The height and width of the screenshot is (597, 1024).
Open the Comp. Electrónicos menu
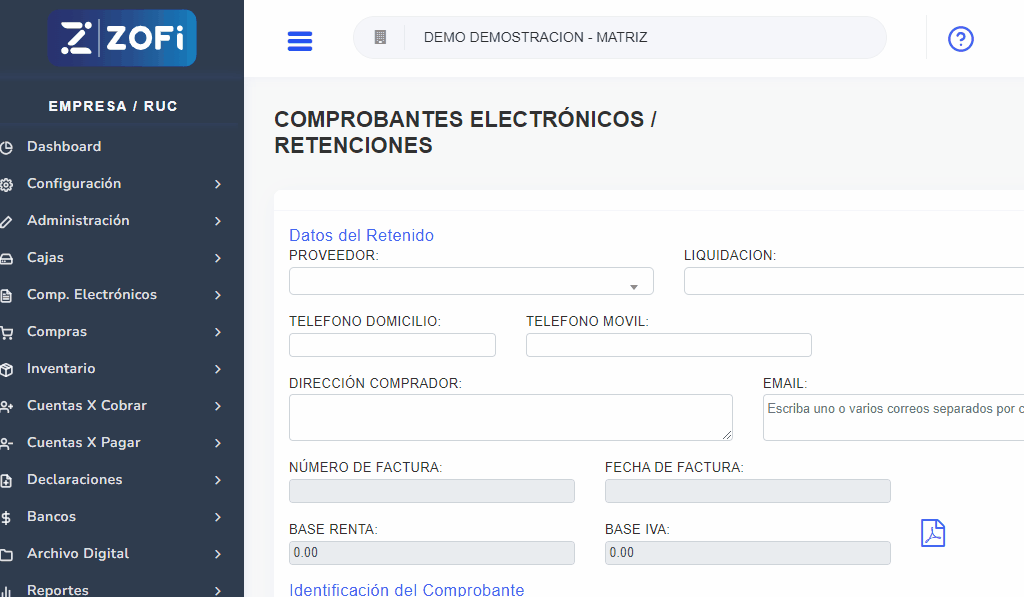click(92, 295)
